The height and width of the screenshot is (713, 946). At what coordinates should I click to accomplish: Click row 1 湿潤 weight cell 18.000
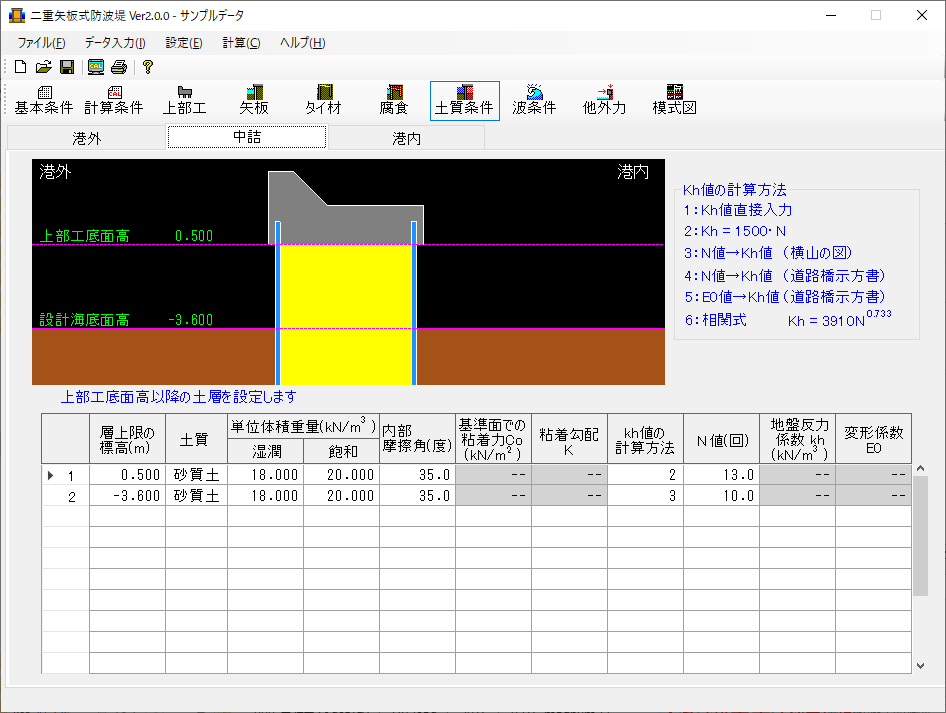pos(265,475)
